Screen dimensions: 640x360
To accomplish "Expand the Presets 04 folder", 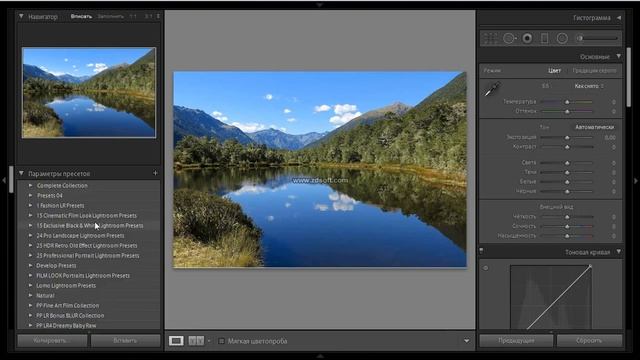I will pos(31,195).
